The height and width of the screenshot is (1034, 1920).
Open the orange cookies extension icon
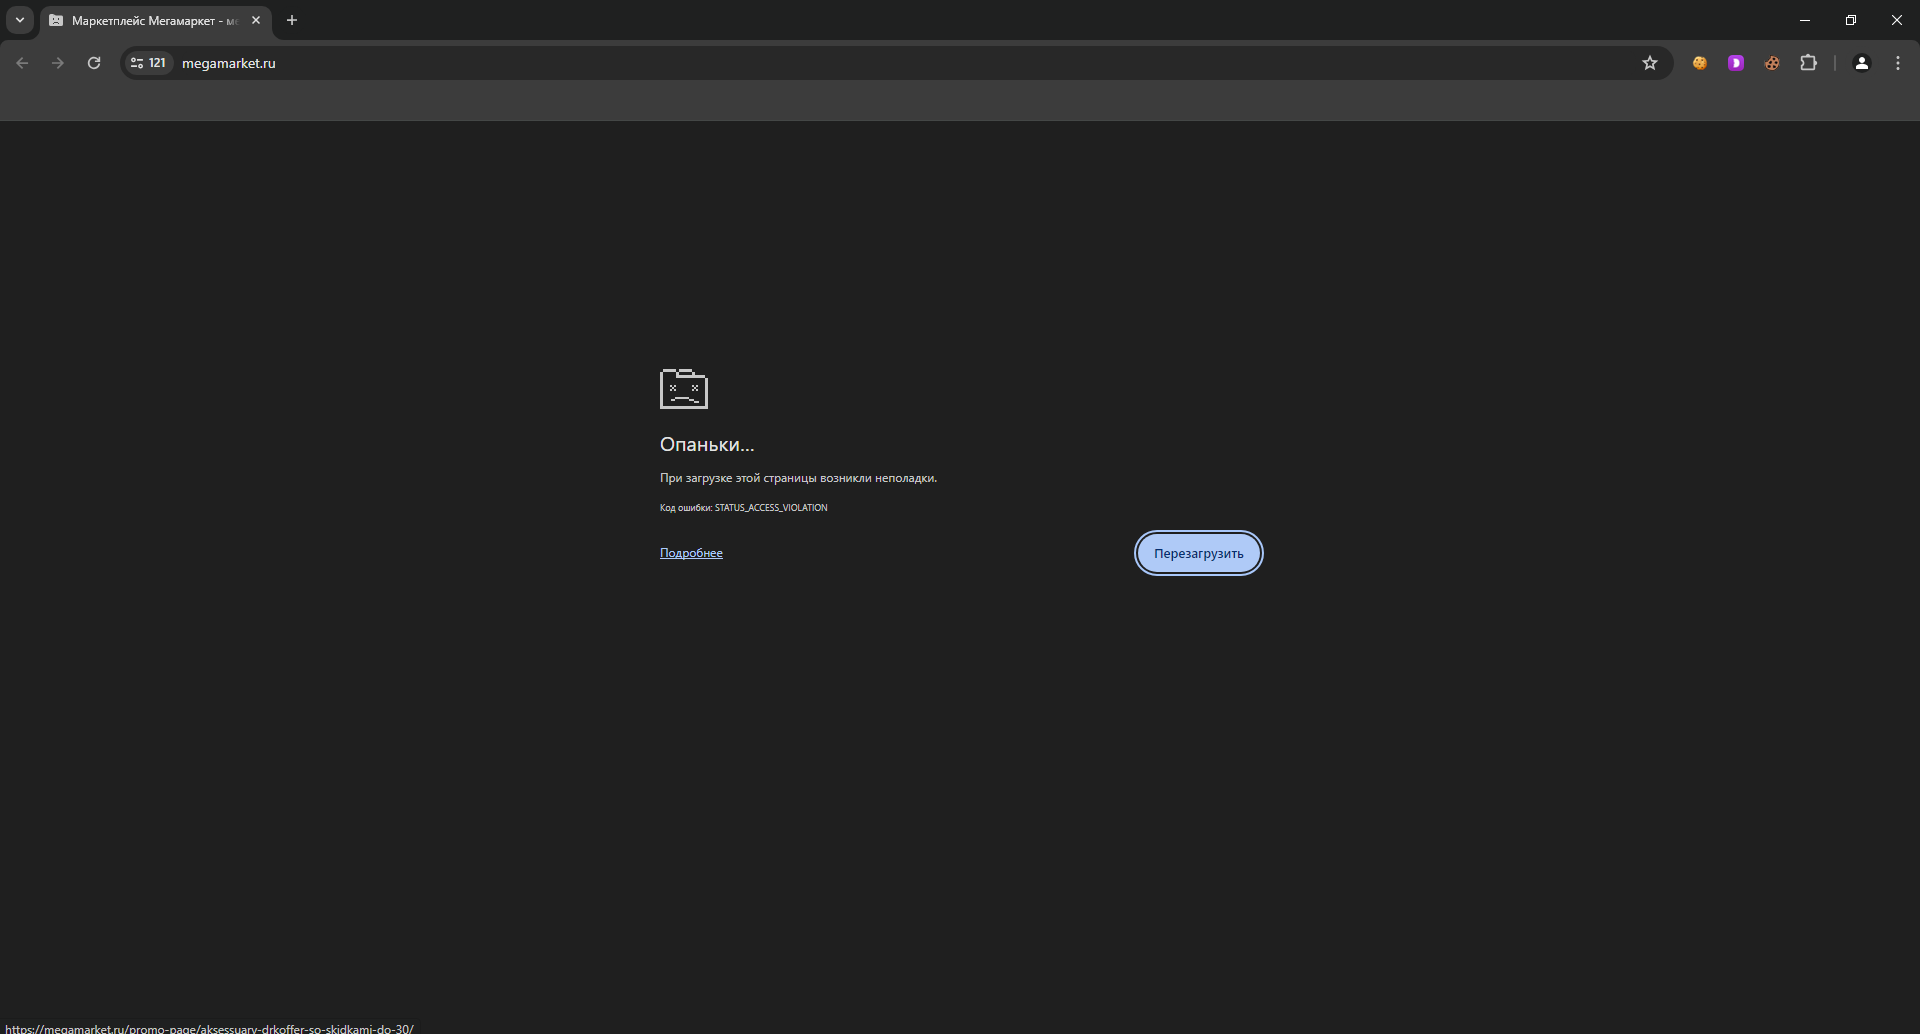click(1772, 63)
